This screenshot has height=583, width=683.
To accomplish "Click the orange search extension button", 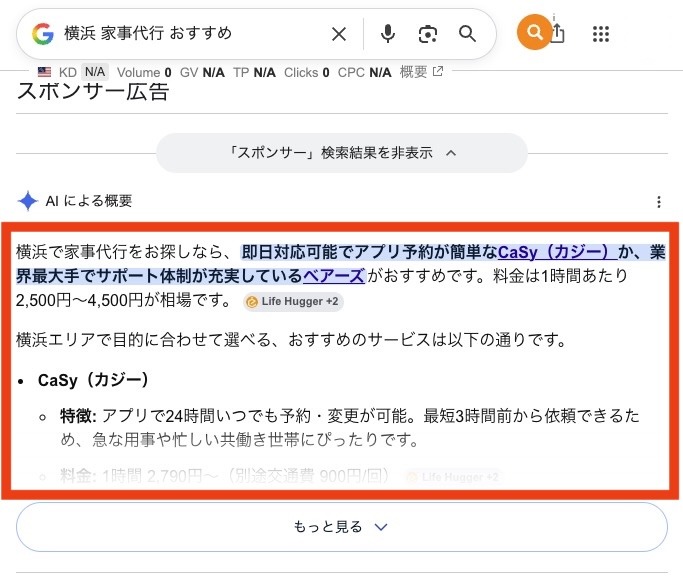I will (534, 32).
